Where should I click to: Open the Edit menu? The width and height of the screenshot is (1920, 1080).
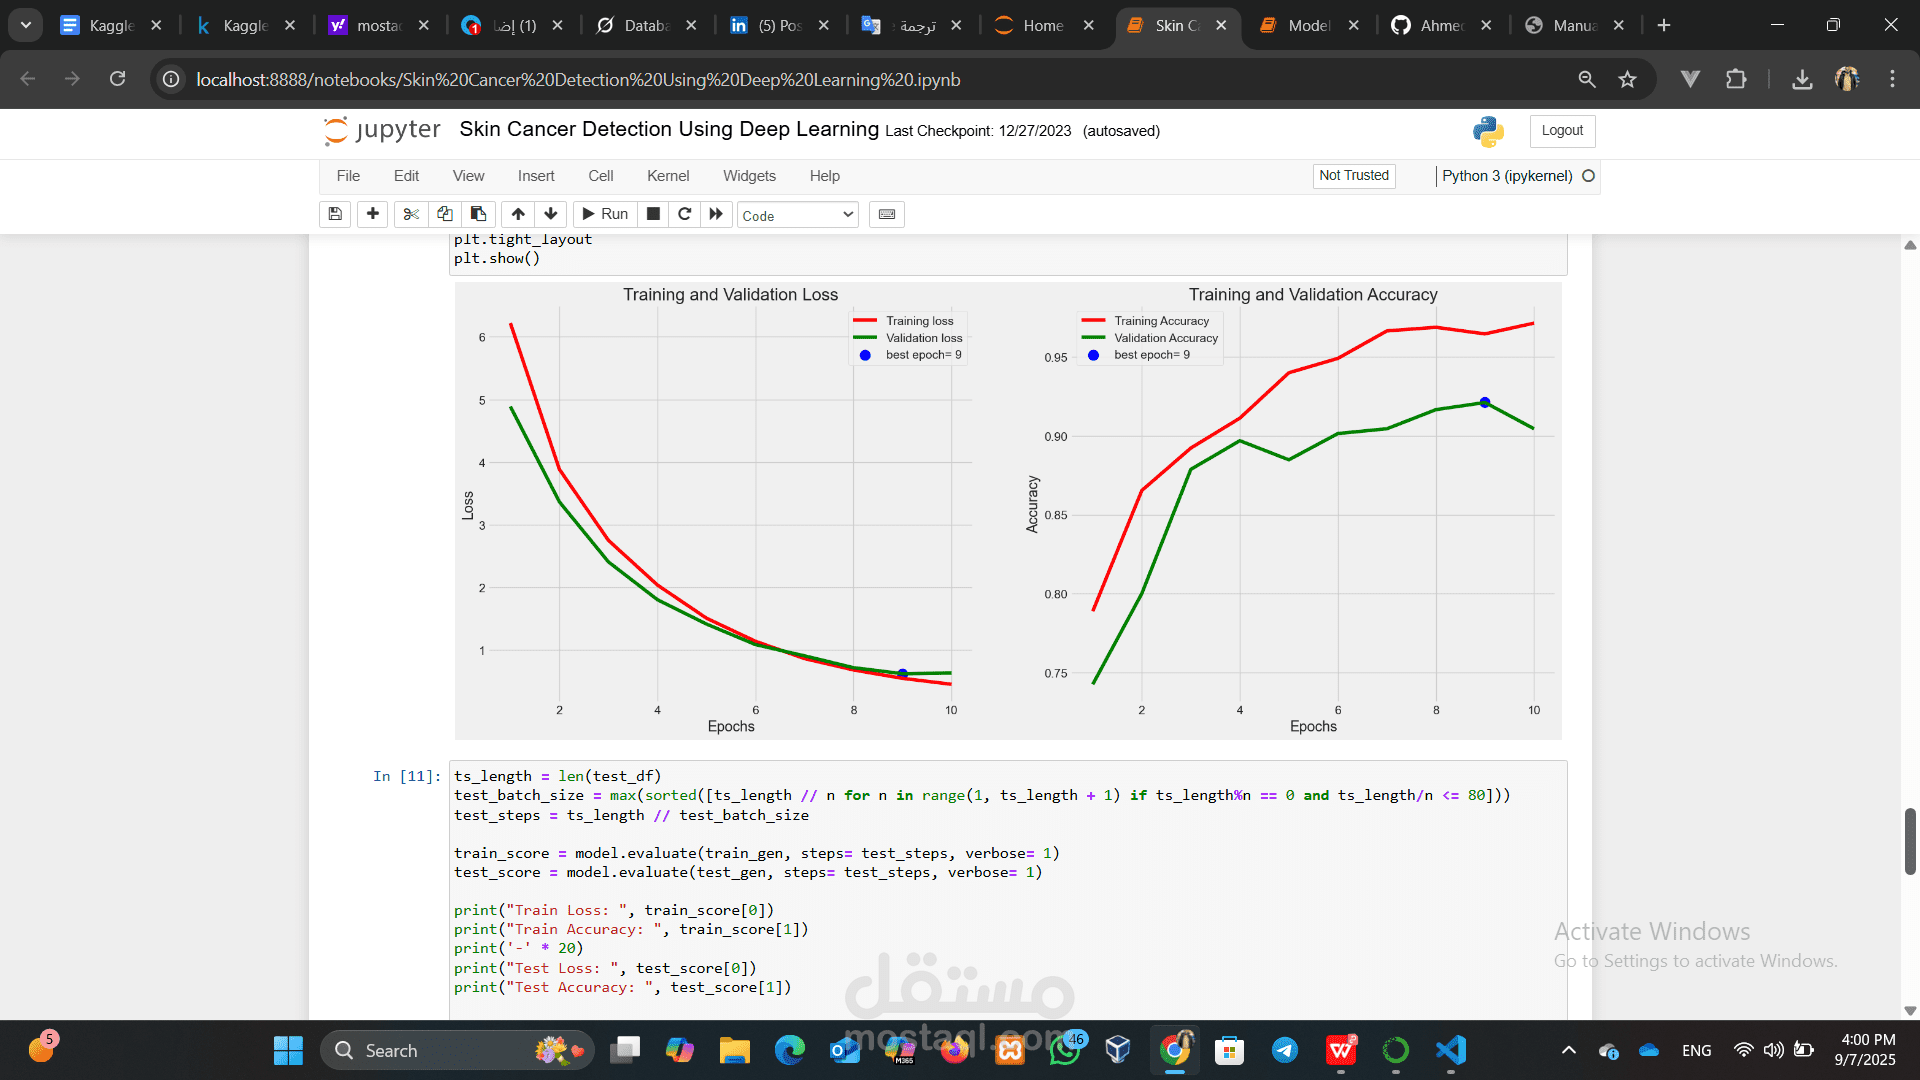point(406,176)
